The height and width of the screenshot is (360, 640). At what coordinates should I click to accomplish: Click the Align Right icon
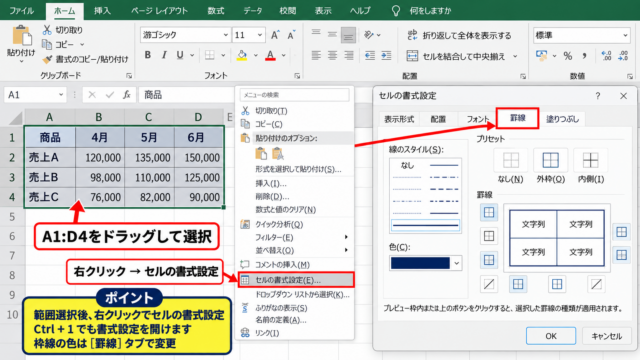348,56
